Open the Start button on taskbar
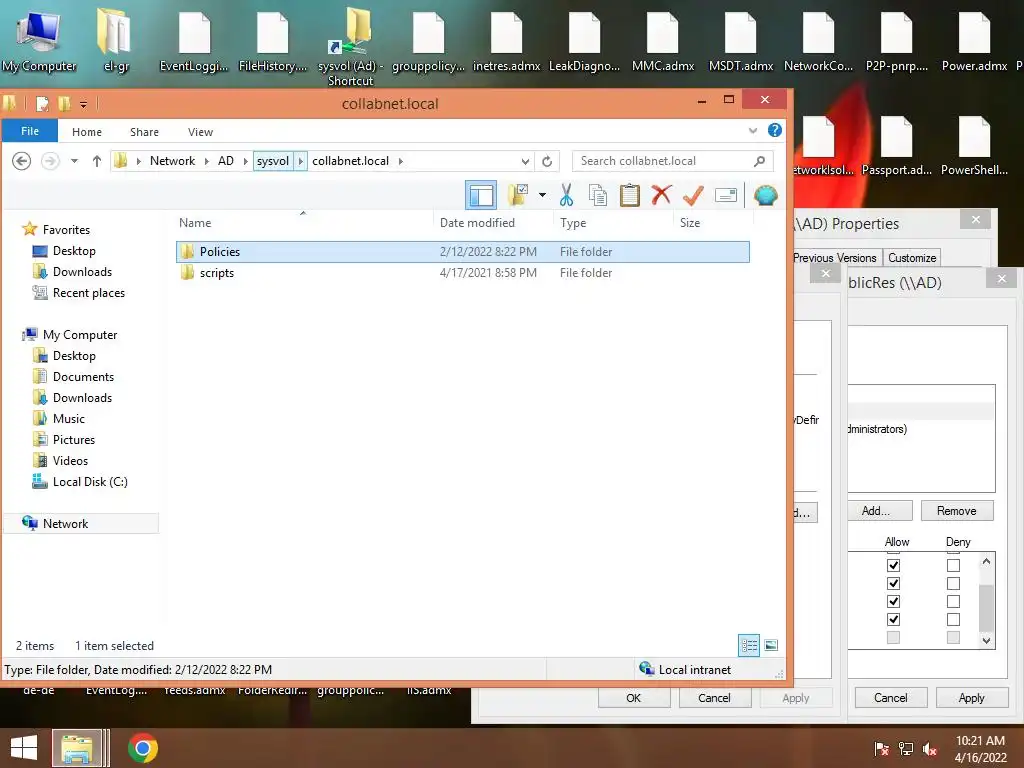 (24, 748)
